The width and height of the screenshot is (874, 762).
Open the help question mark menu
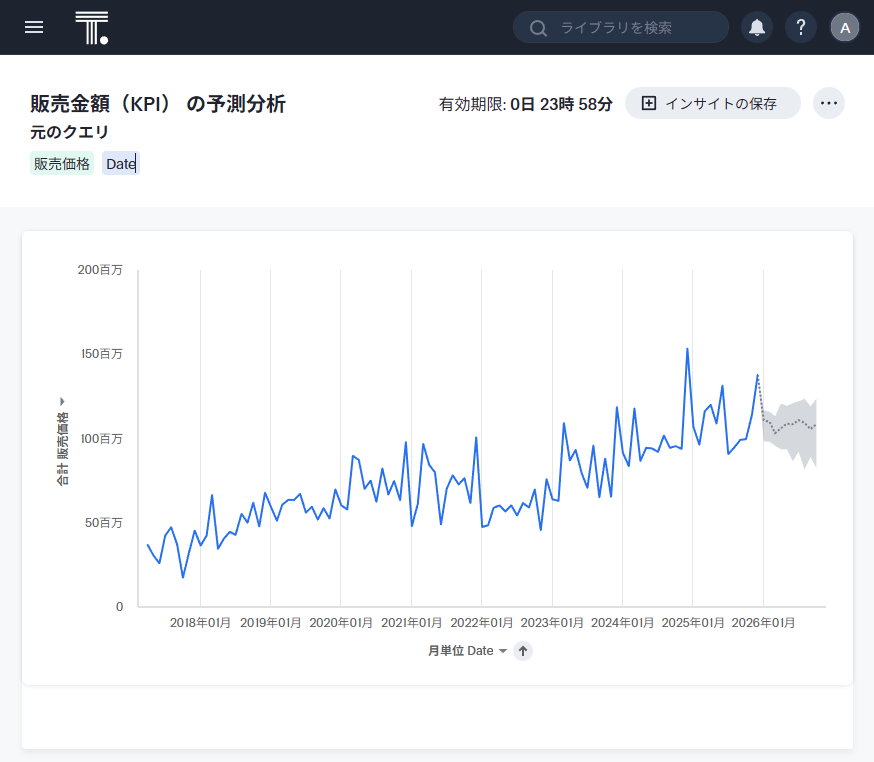(x=800, y=28)
